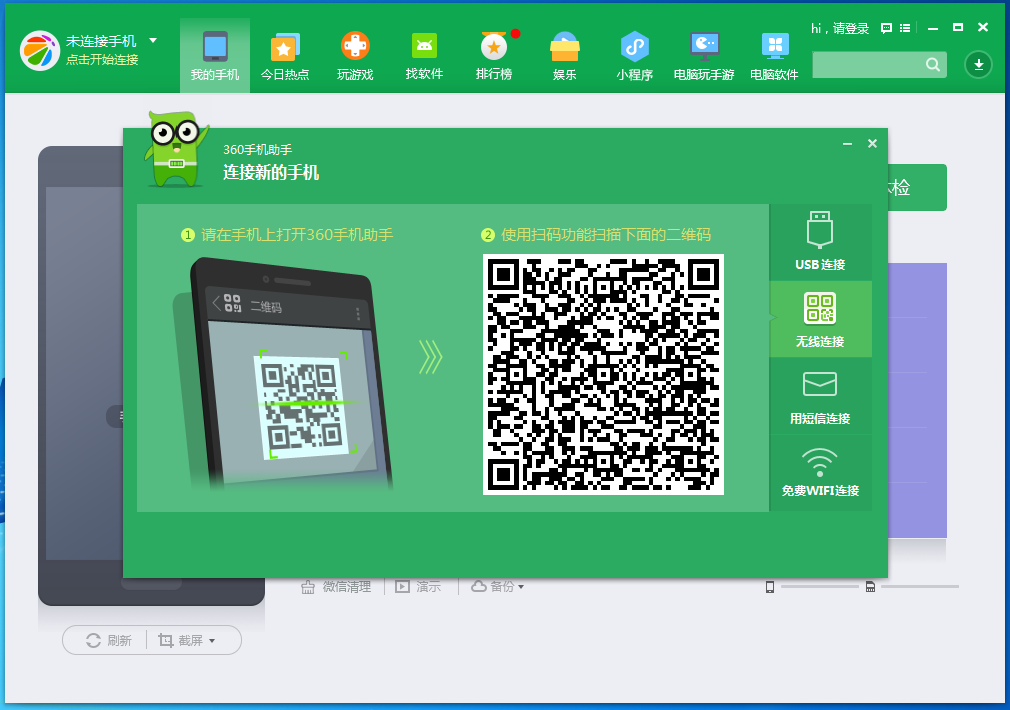The width and height of the screenshot is (1010, 710).
Task: Open the 小程序 section
Action: pyautogui.click(x=634, y=56)
